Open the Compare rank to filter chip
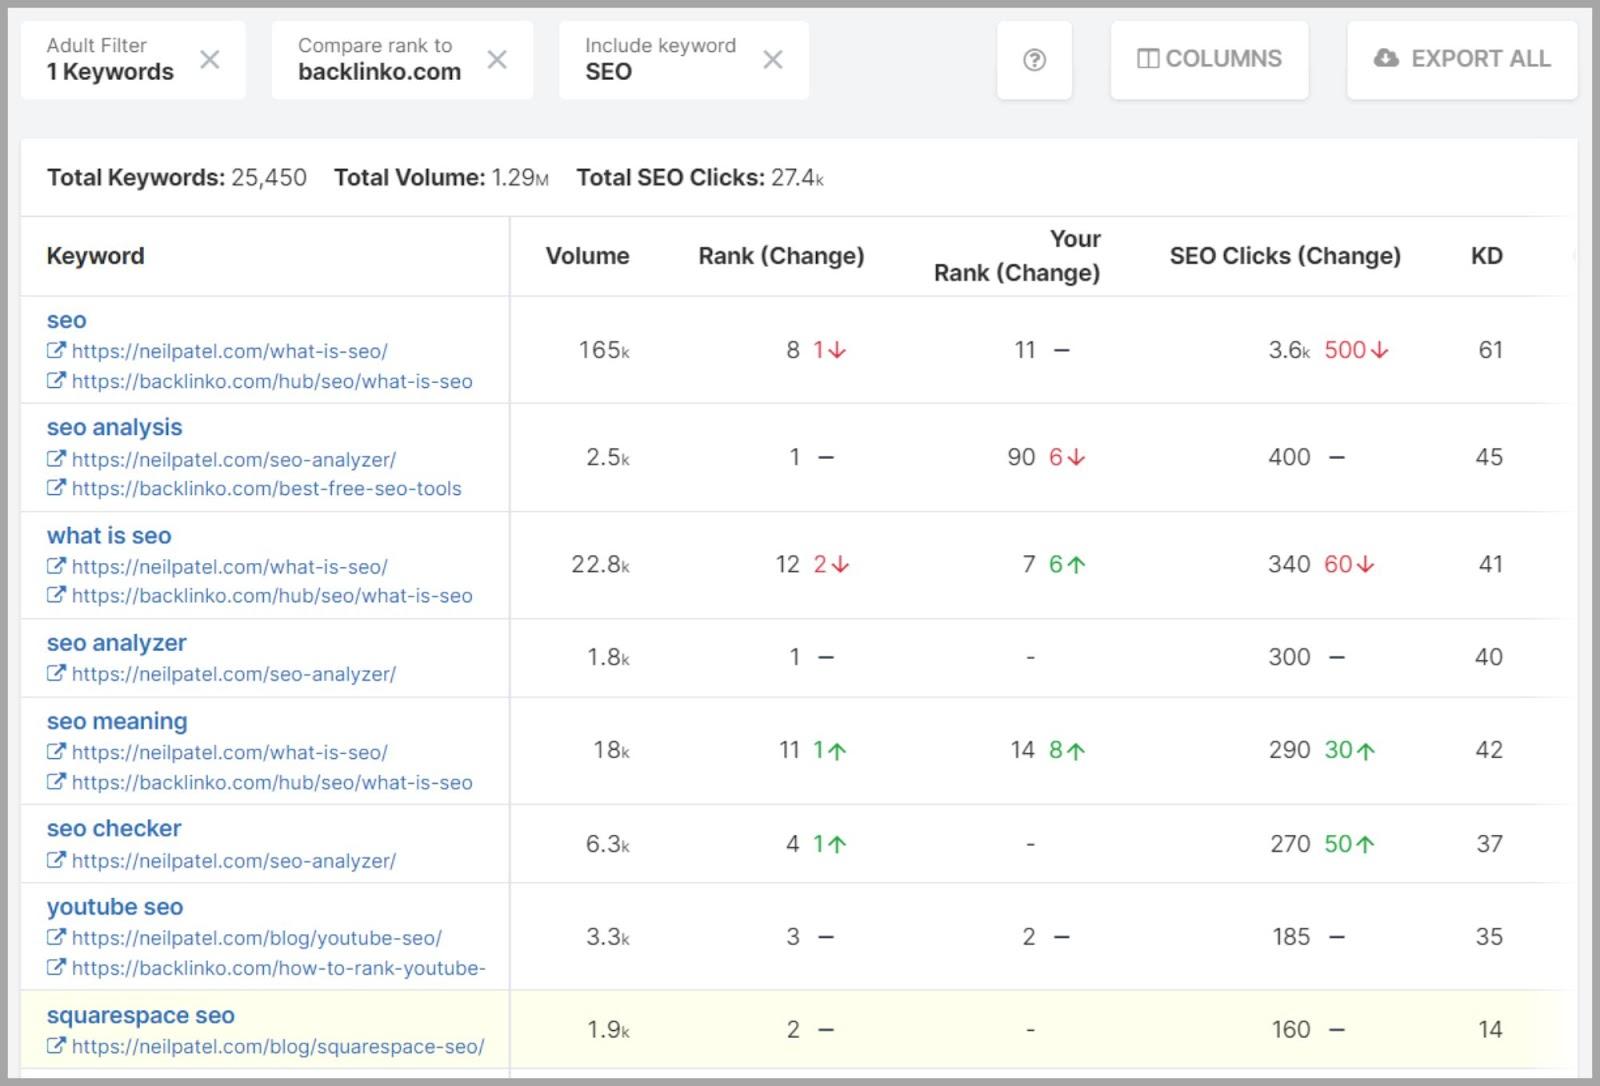Viewport: 1600px width, 1086px height. pyautogui.click(x=379, y=60)
